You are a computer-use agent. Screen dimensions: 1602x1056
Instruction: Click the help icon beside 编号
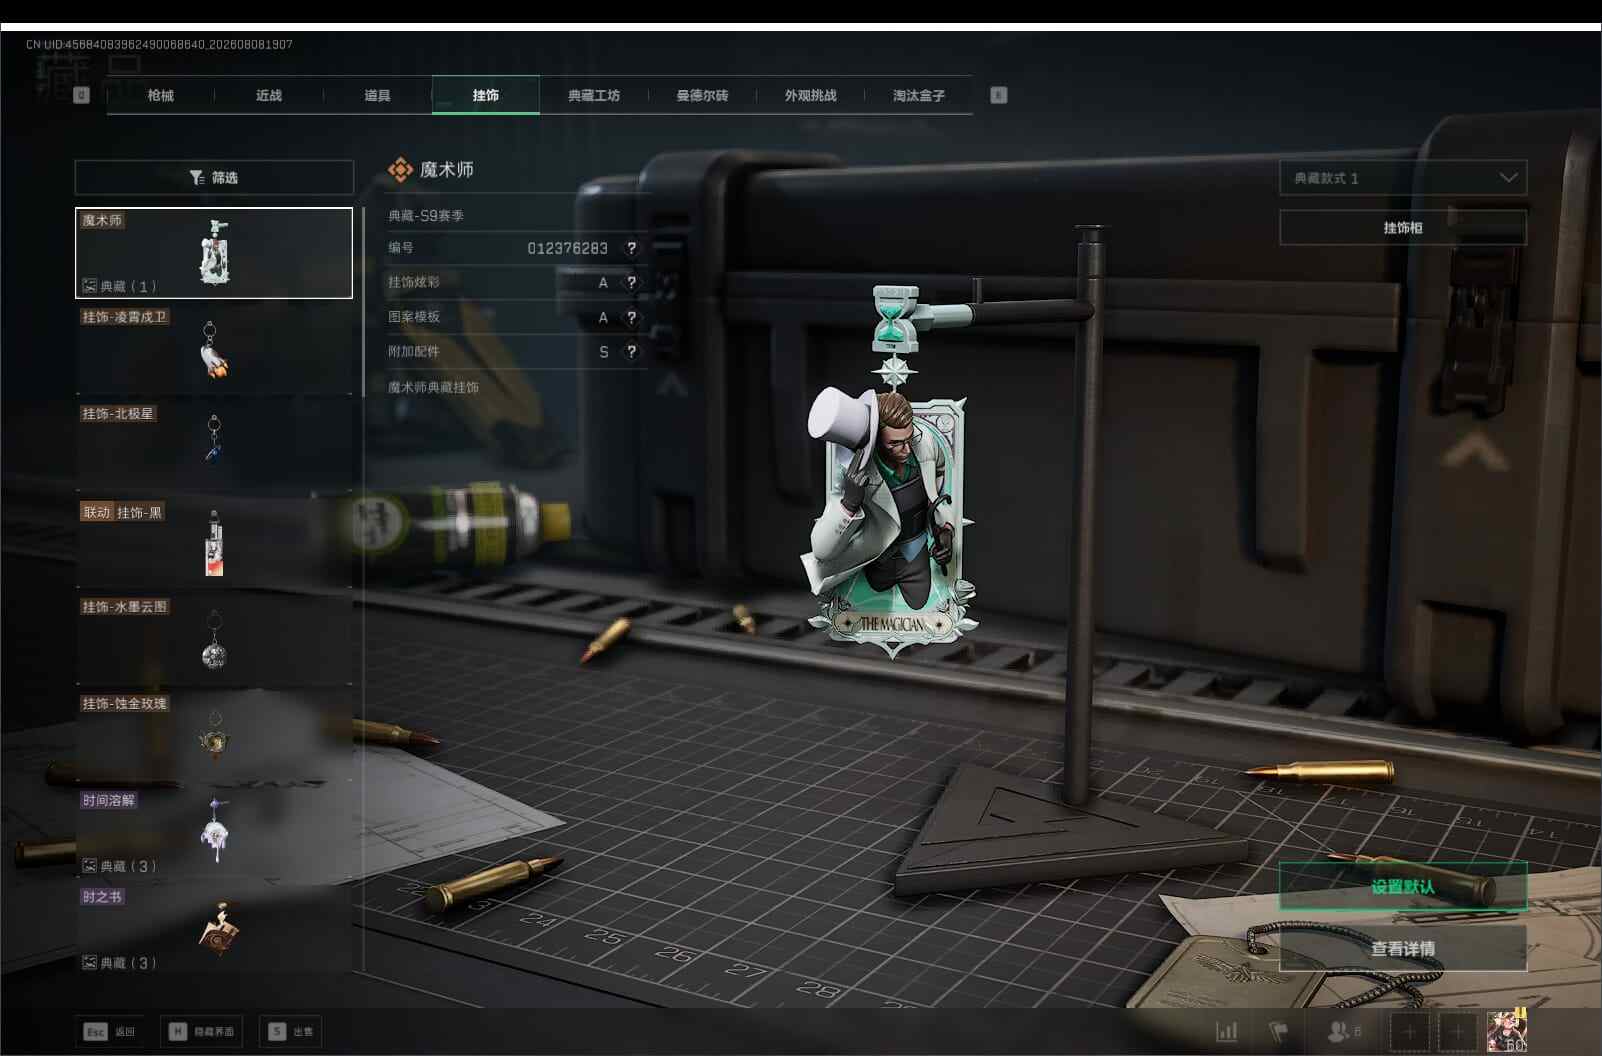click(x=631, y=248)
